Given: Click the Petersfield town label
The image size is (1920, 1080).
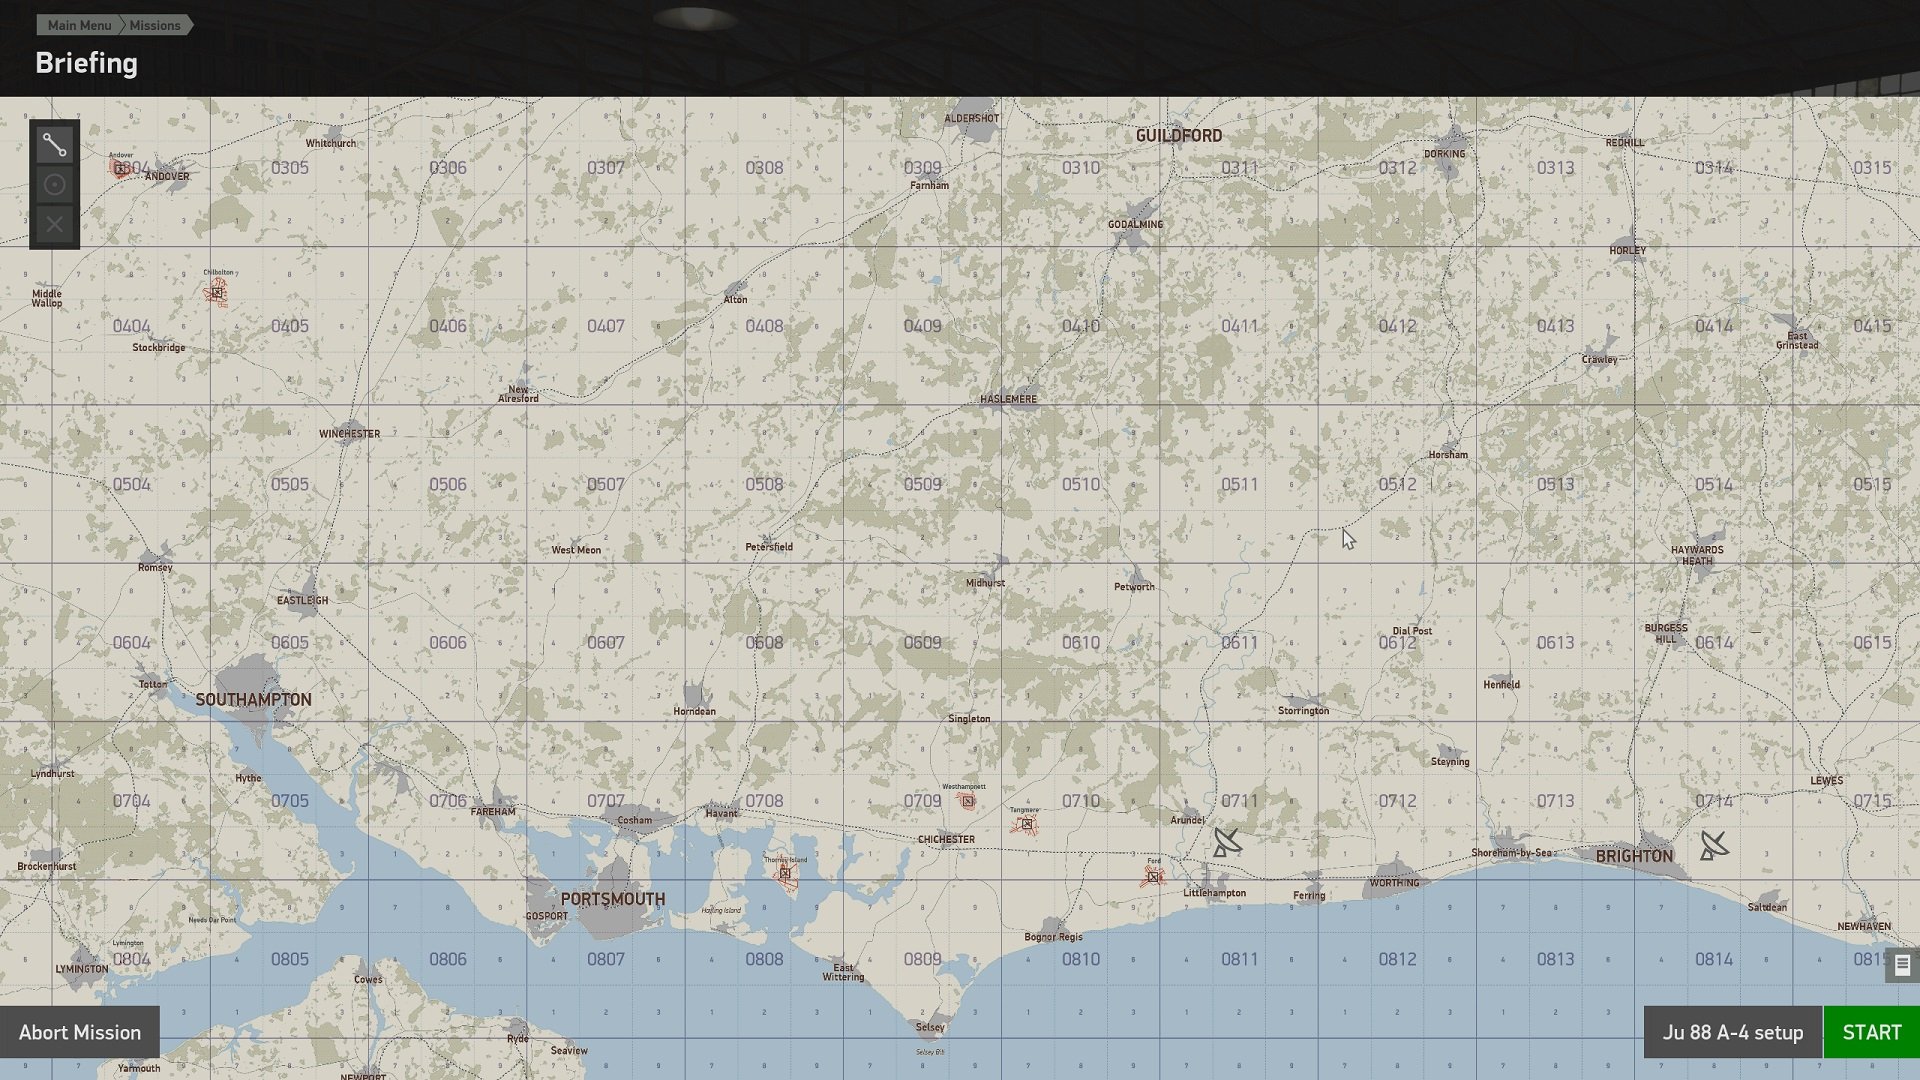Looking at the screenshot, I should 769,547.
